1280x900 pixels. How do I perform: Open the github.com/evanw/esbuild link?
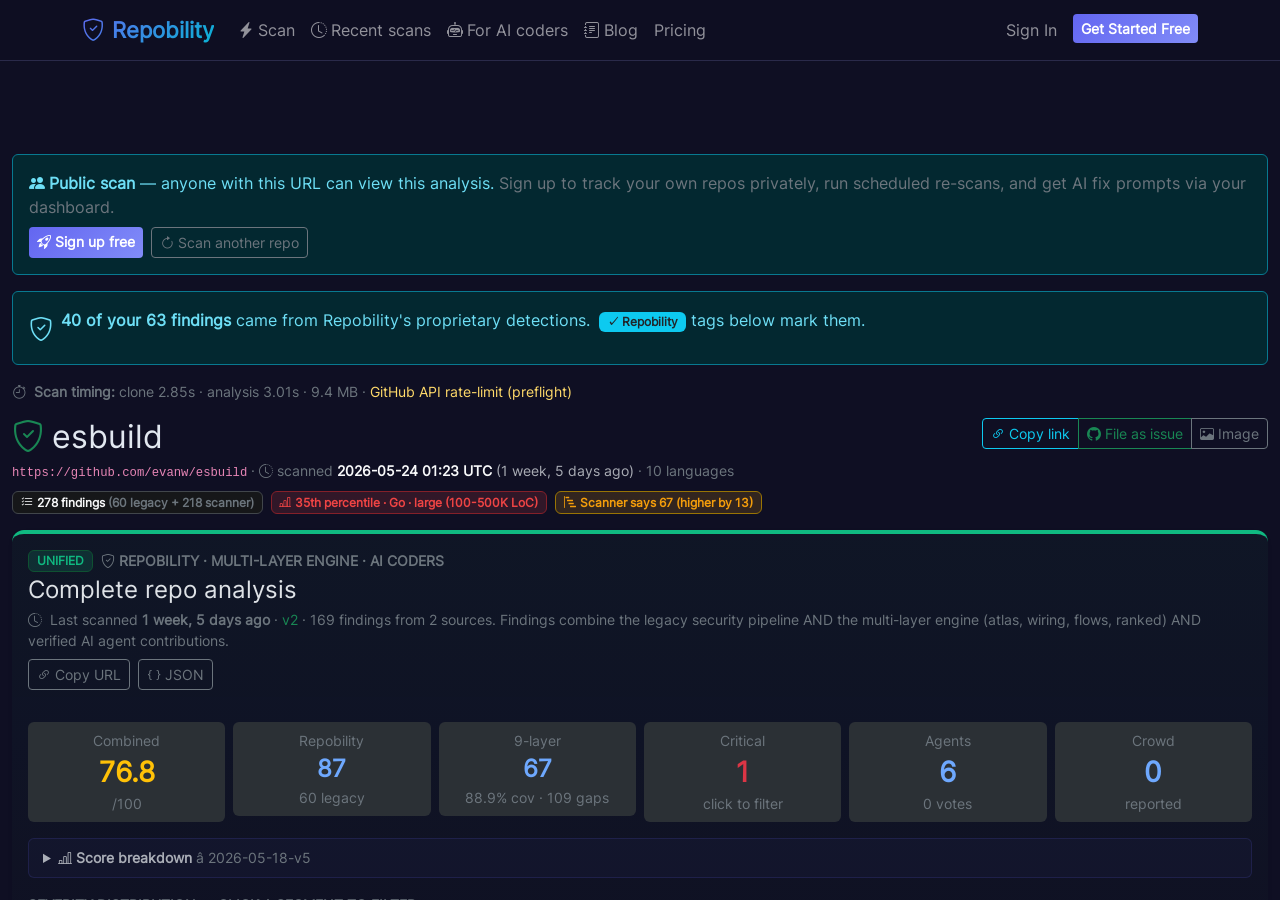(x=129, y=472)
